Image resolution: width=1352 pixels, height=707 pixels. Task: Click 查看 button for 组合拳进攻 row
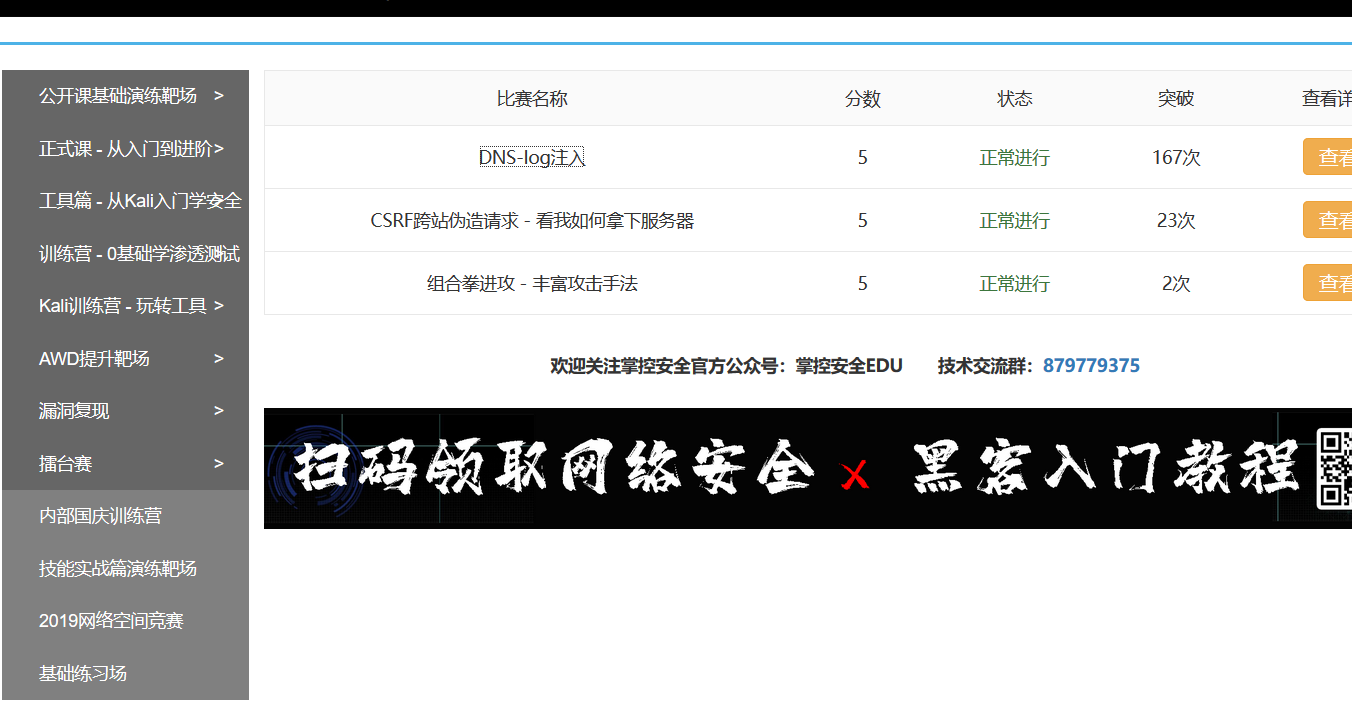(1330, 284)
